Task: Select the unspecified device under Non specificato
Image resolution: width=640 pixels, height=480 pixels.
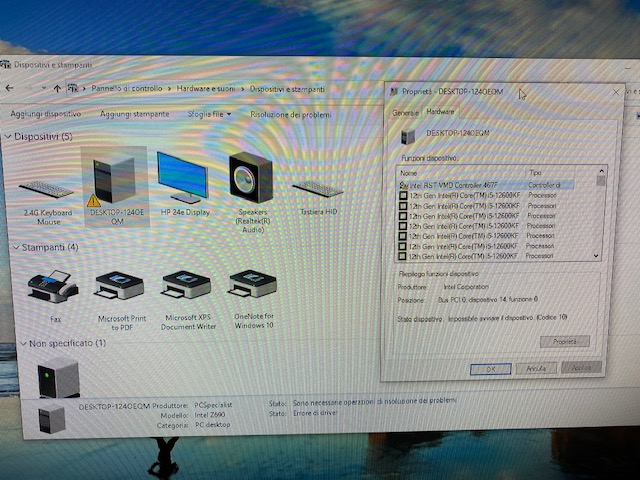Action: point(59,377)
